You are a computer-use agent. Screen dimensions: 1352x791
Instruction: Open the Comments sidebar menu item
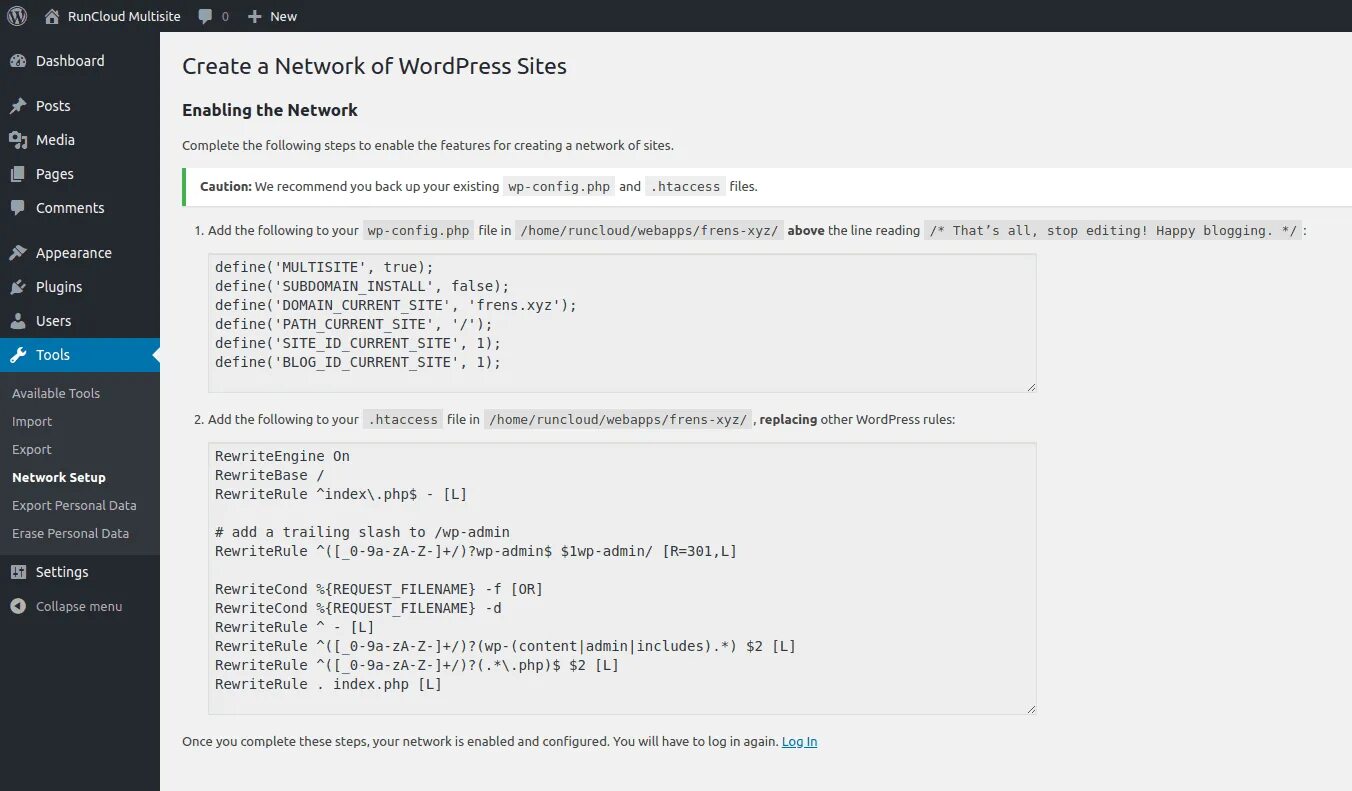(x=70, y=208)
